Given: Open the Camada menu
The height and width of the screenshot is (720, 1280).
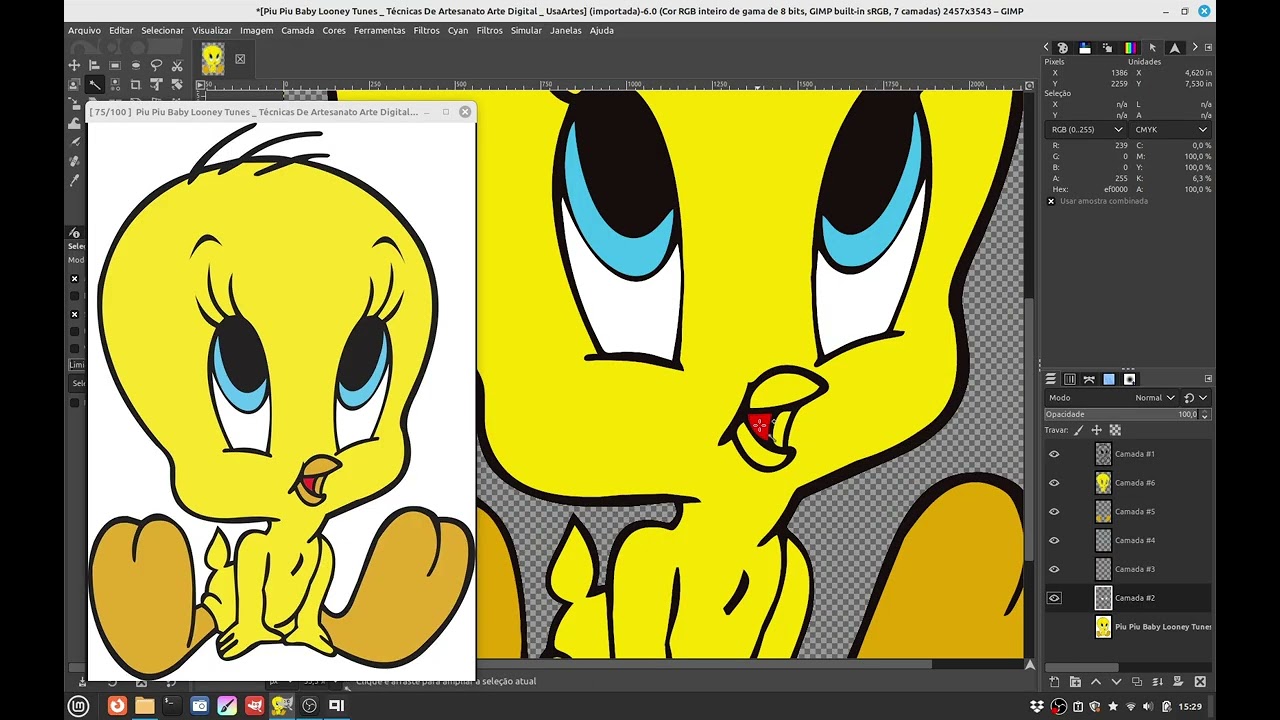Looking at the screenshot, I should (x=297, y=30).
